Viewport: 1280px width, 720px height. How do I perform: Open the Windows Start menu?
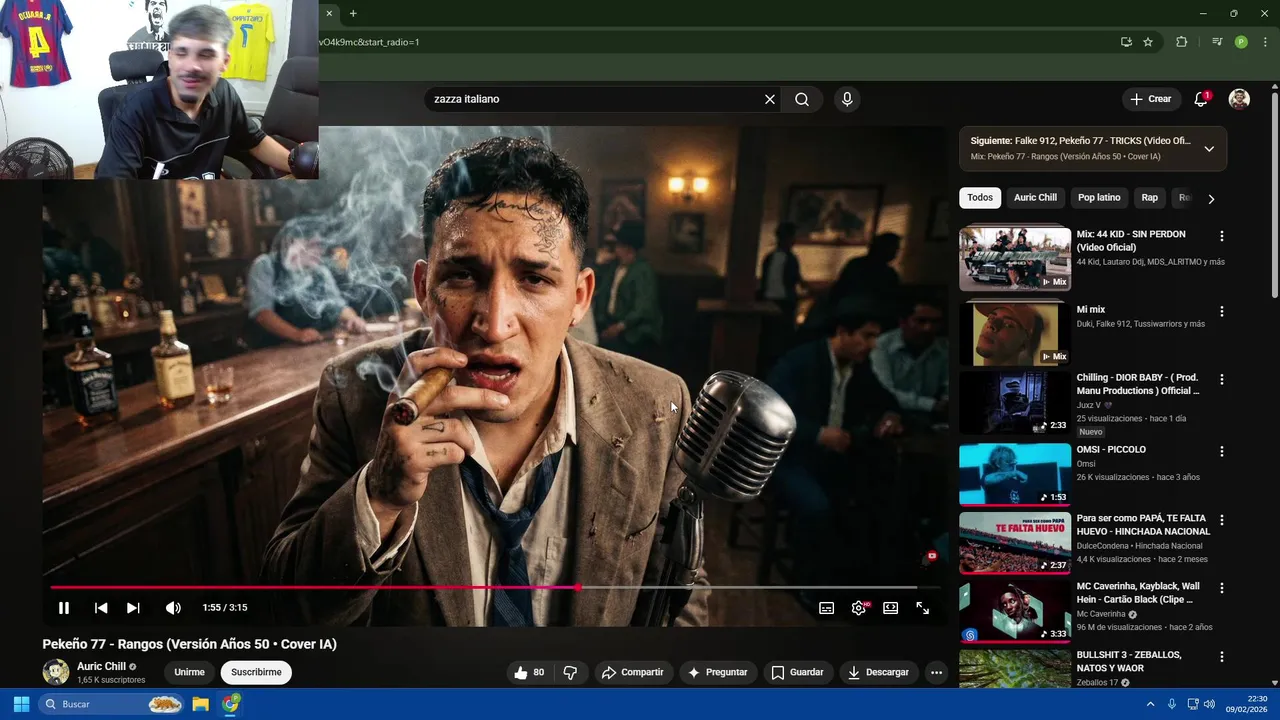coord(21,704)
